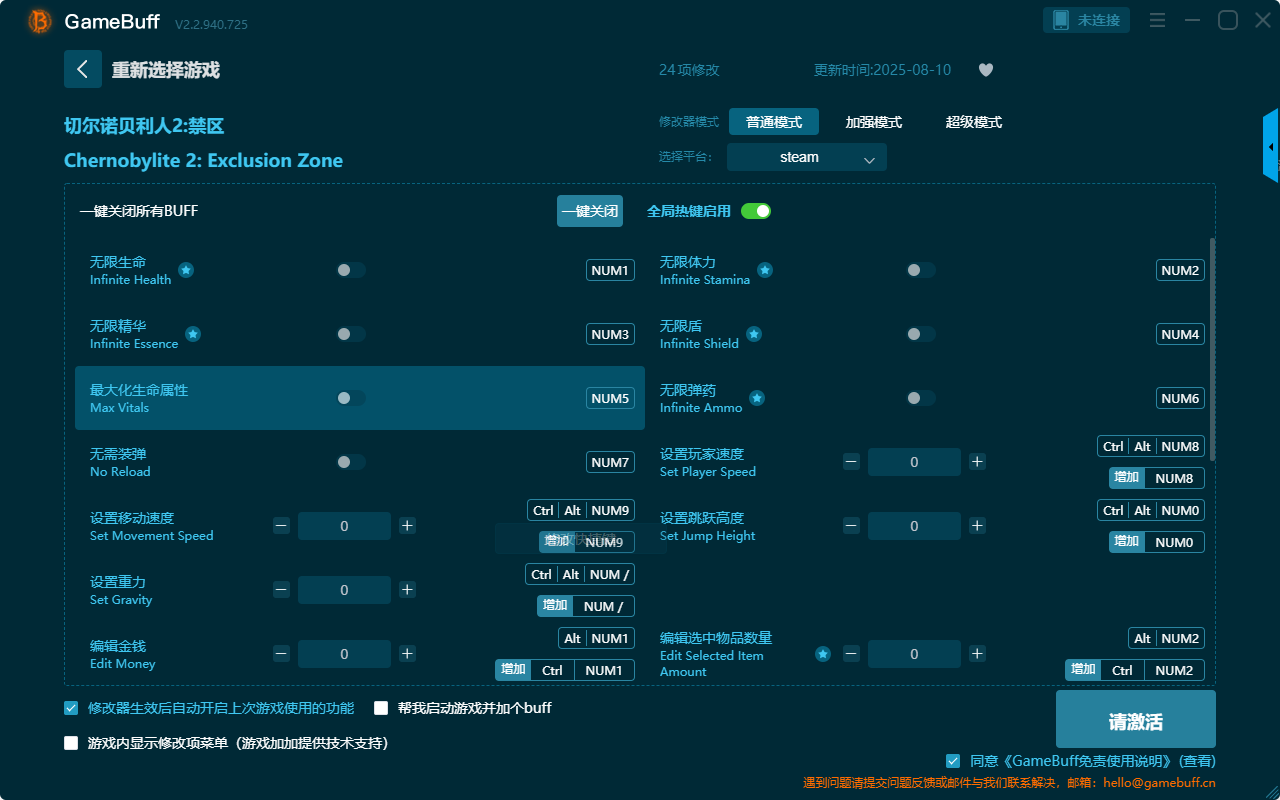Expand the blue side panel arrow
The height and width of the screenshot is (800, 1280).
pyautogui.click(x=1271, y=146)
